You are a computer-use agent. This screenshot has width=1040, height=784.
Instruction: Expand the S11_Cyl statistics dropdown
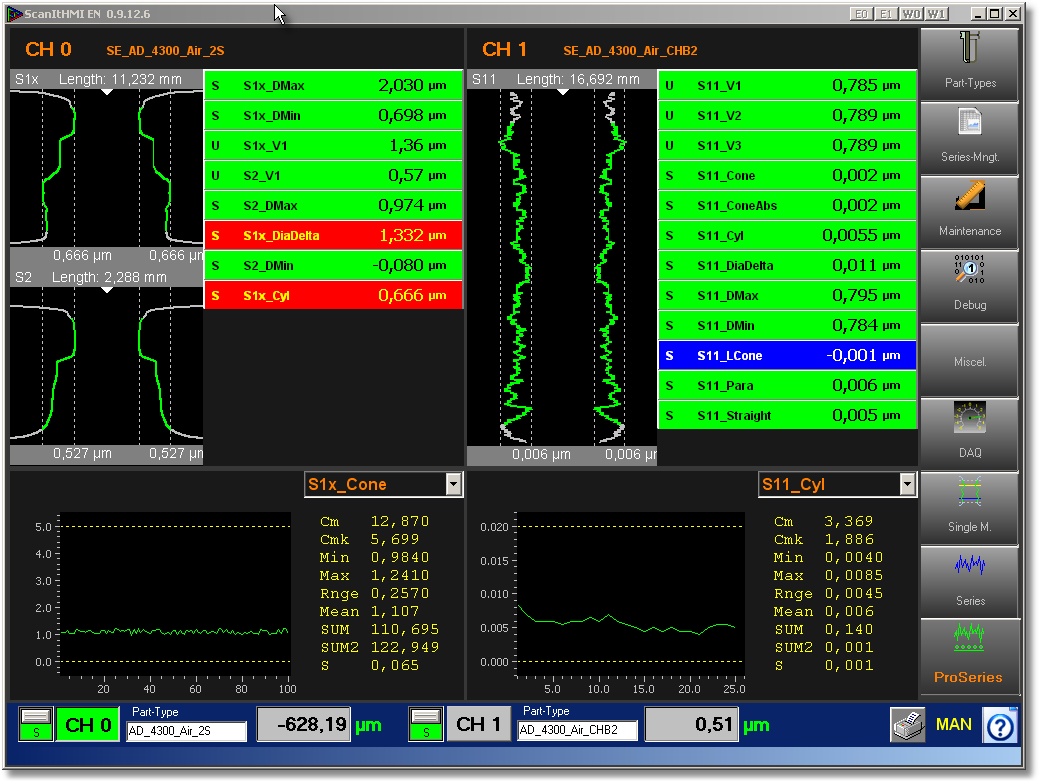coord(907,485)
